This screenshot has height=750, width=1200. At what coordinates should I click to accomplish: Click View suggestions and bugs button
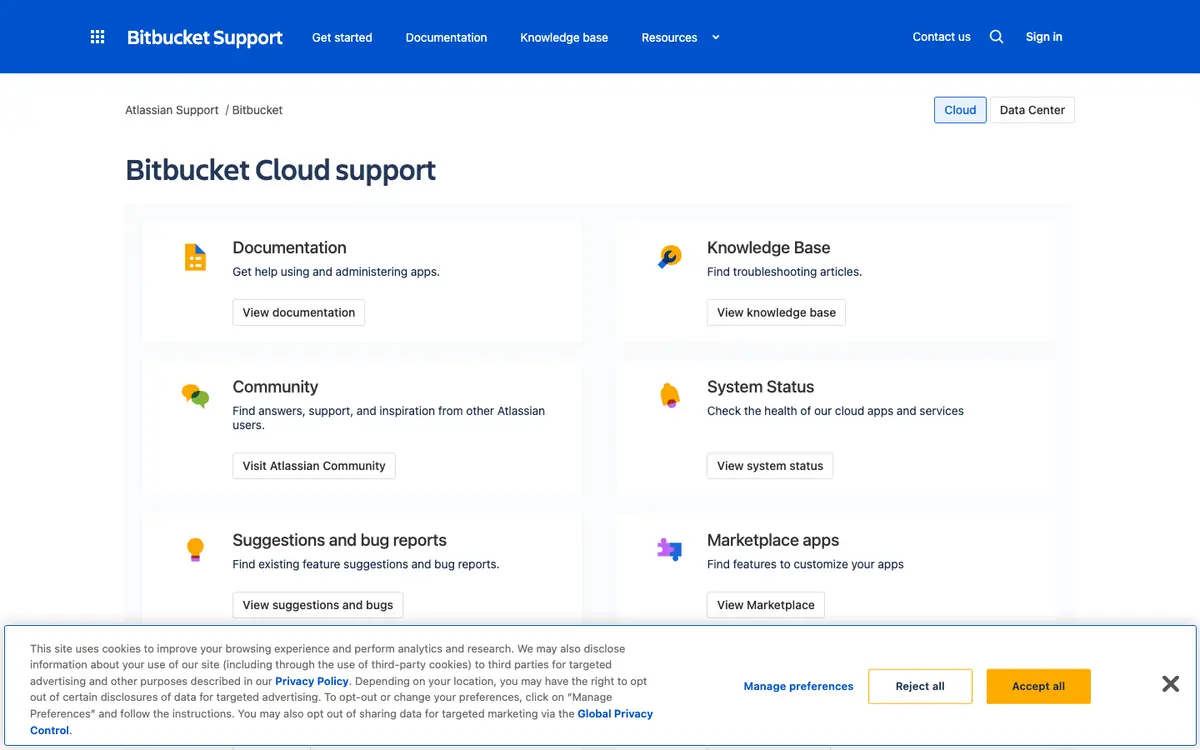318,605
